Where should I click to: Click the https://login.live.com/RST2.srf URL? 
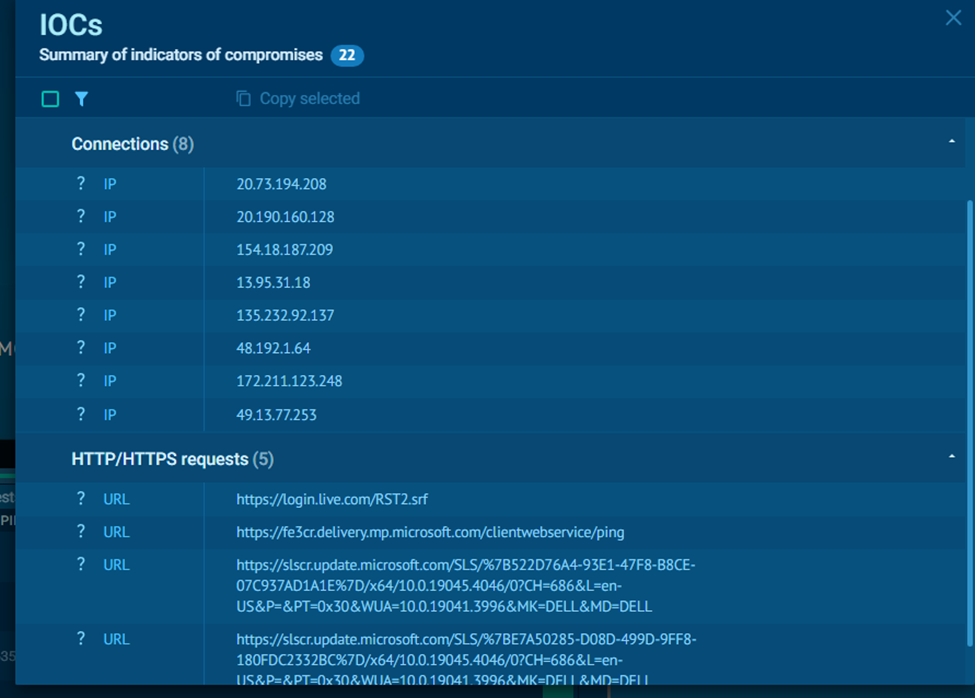point(332,499)
